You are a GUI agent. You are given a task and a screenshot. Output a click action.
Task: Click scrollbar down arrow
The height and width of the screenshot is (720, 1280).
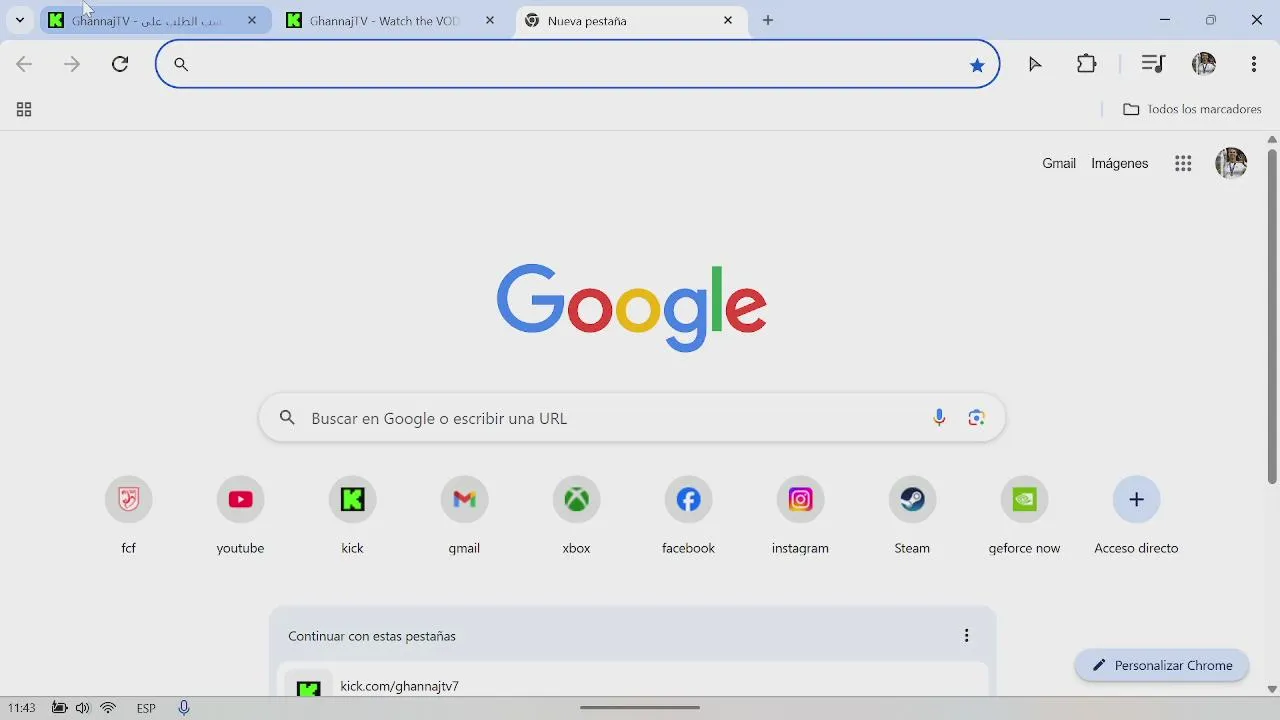(x=1272, y=689)
